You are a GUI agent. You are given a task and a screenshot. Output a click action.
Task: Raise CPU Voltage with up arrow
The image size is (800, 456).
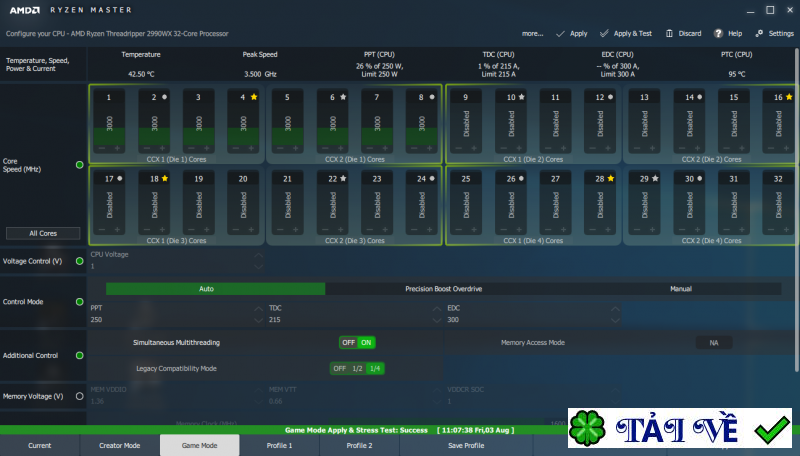(x=259, y=256)
